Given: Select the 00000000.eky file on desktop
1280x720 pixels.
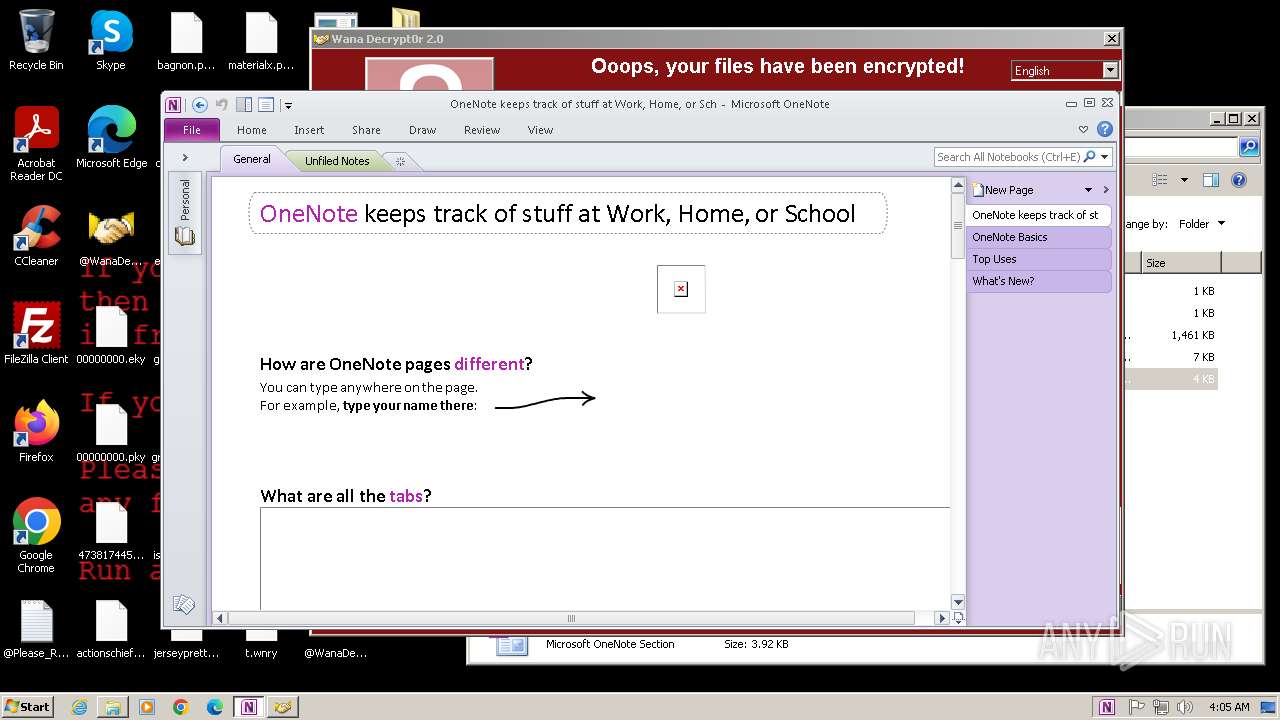Looking at the screenshot, I should (111, 334).
